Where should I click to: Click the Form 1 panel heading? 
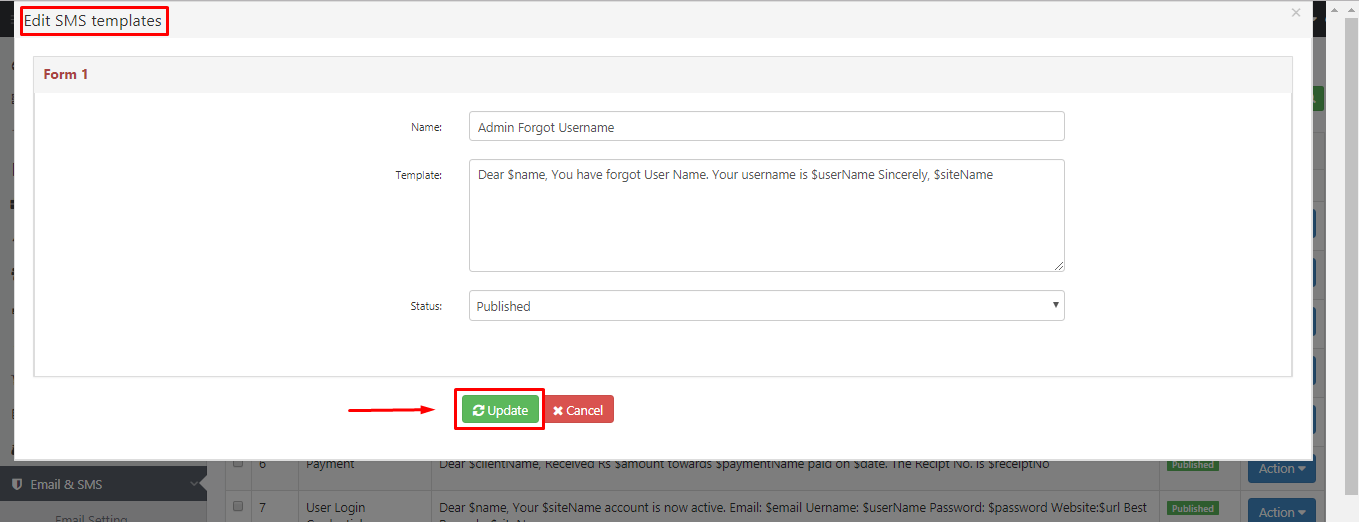66,74
